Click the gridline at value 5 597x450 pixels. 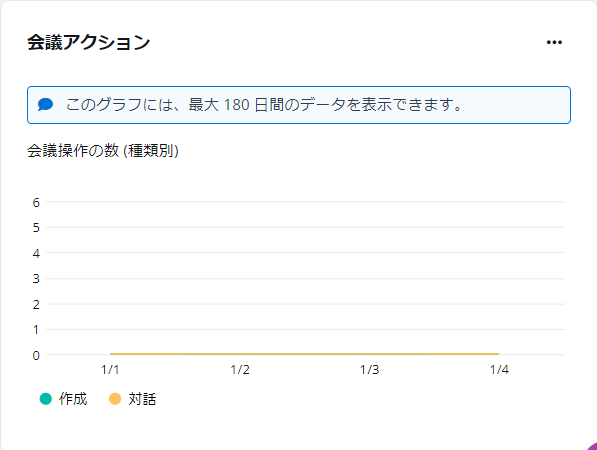pyautogui.click(x=305, y=227)
